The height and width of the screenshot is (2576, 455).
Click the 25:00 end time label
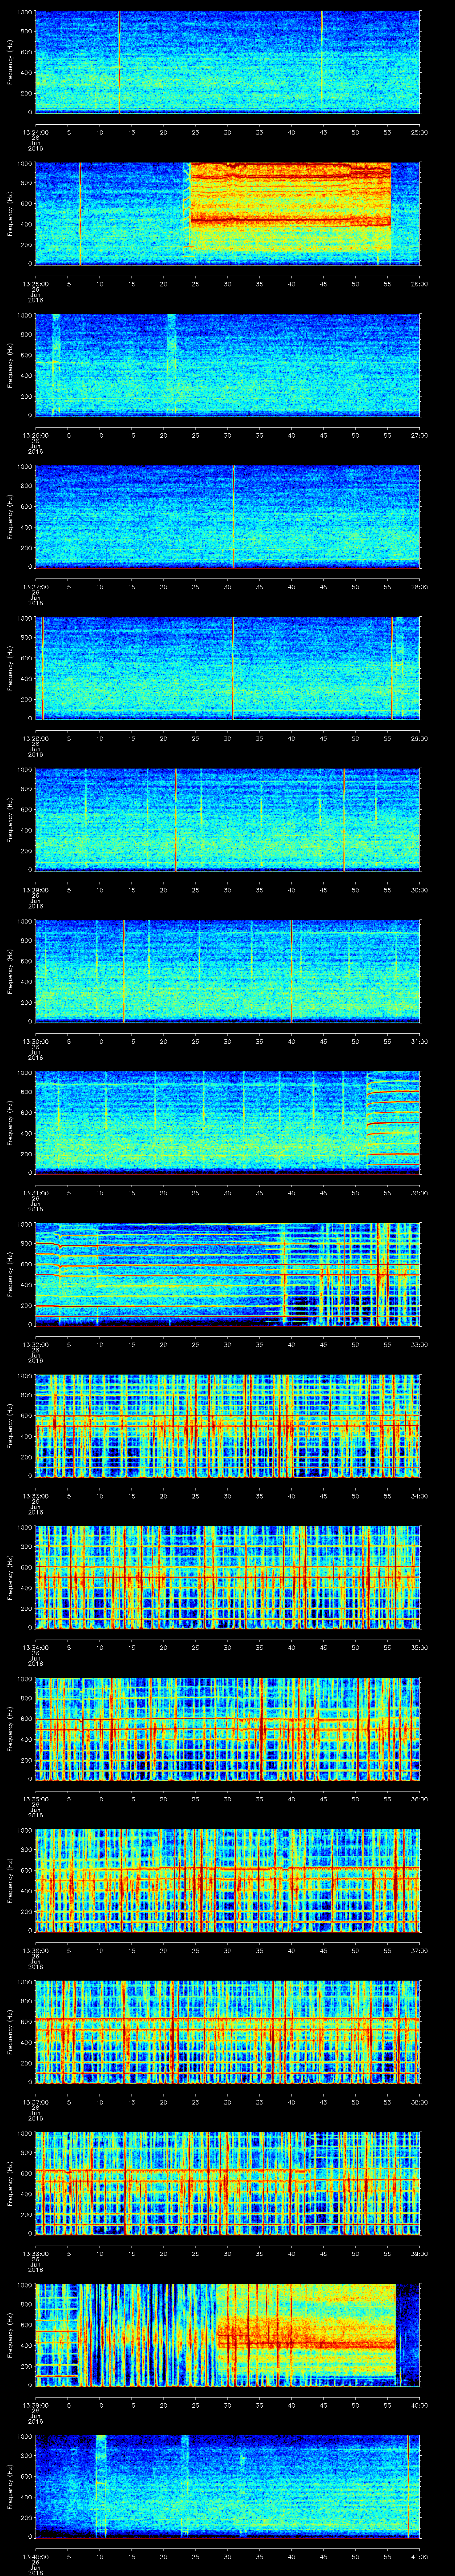coord(419,132)
